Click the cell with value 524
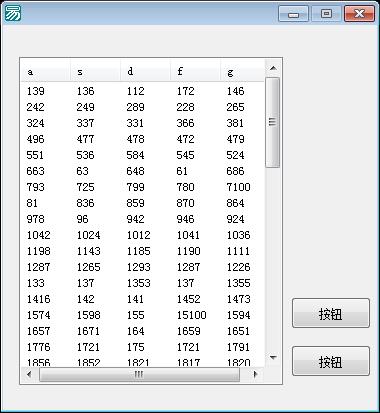Image resolution: width=380 pixels, height=413 pixels. pos(235,155)
